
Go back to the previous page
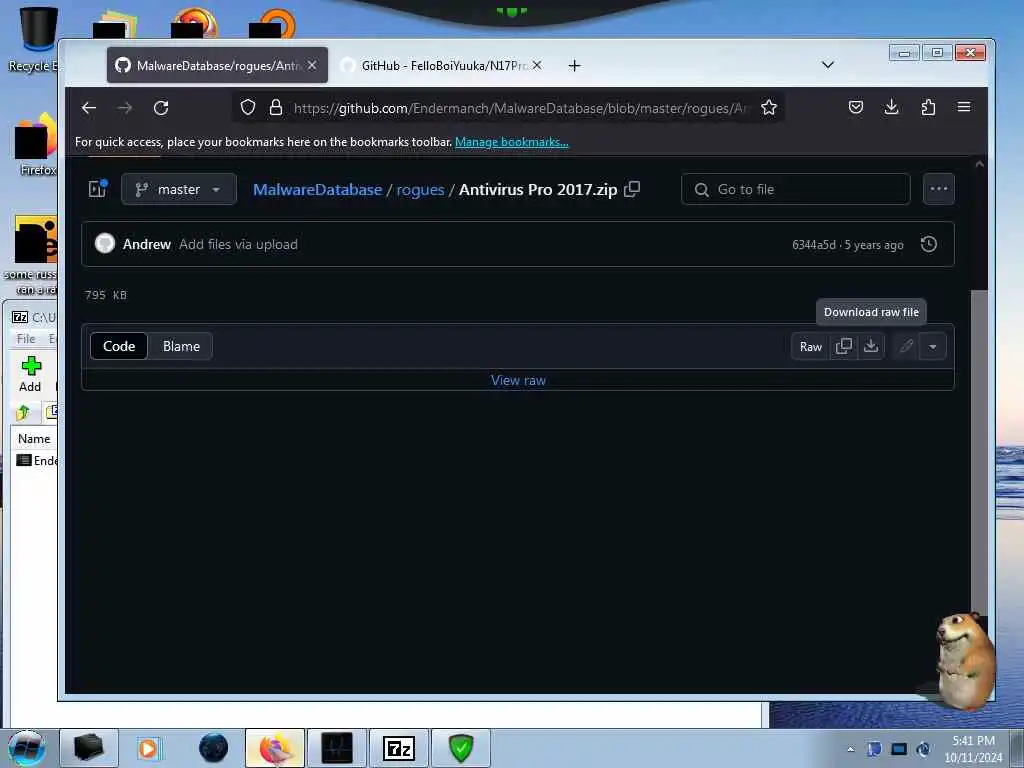click(89, 108)
